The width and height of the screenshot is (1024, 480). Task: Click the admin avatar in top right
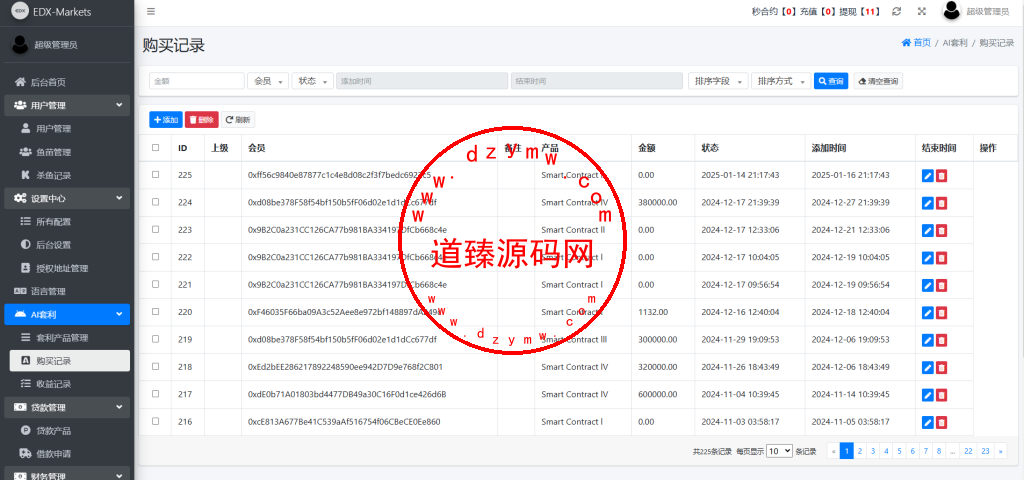click(952, 10)
